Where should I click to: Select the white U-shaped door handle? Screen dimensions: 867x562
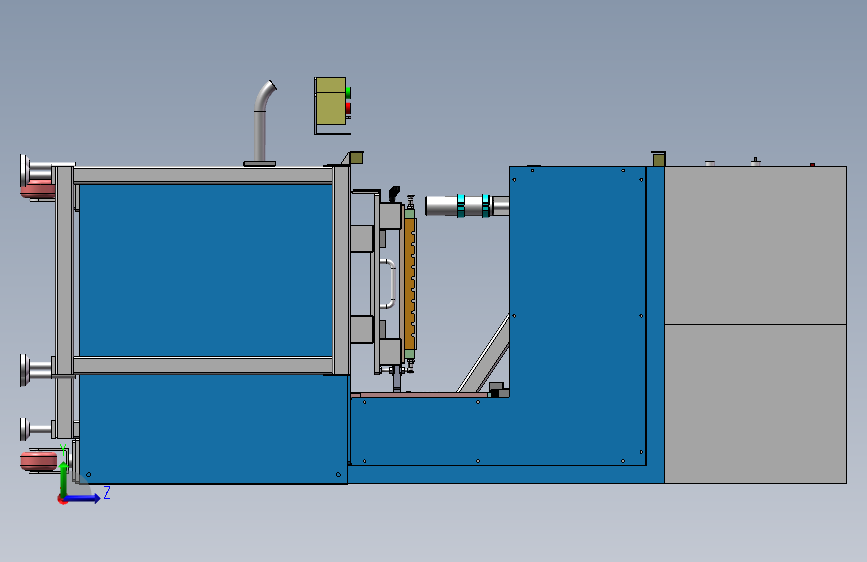[388, 284]
